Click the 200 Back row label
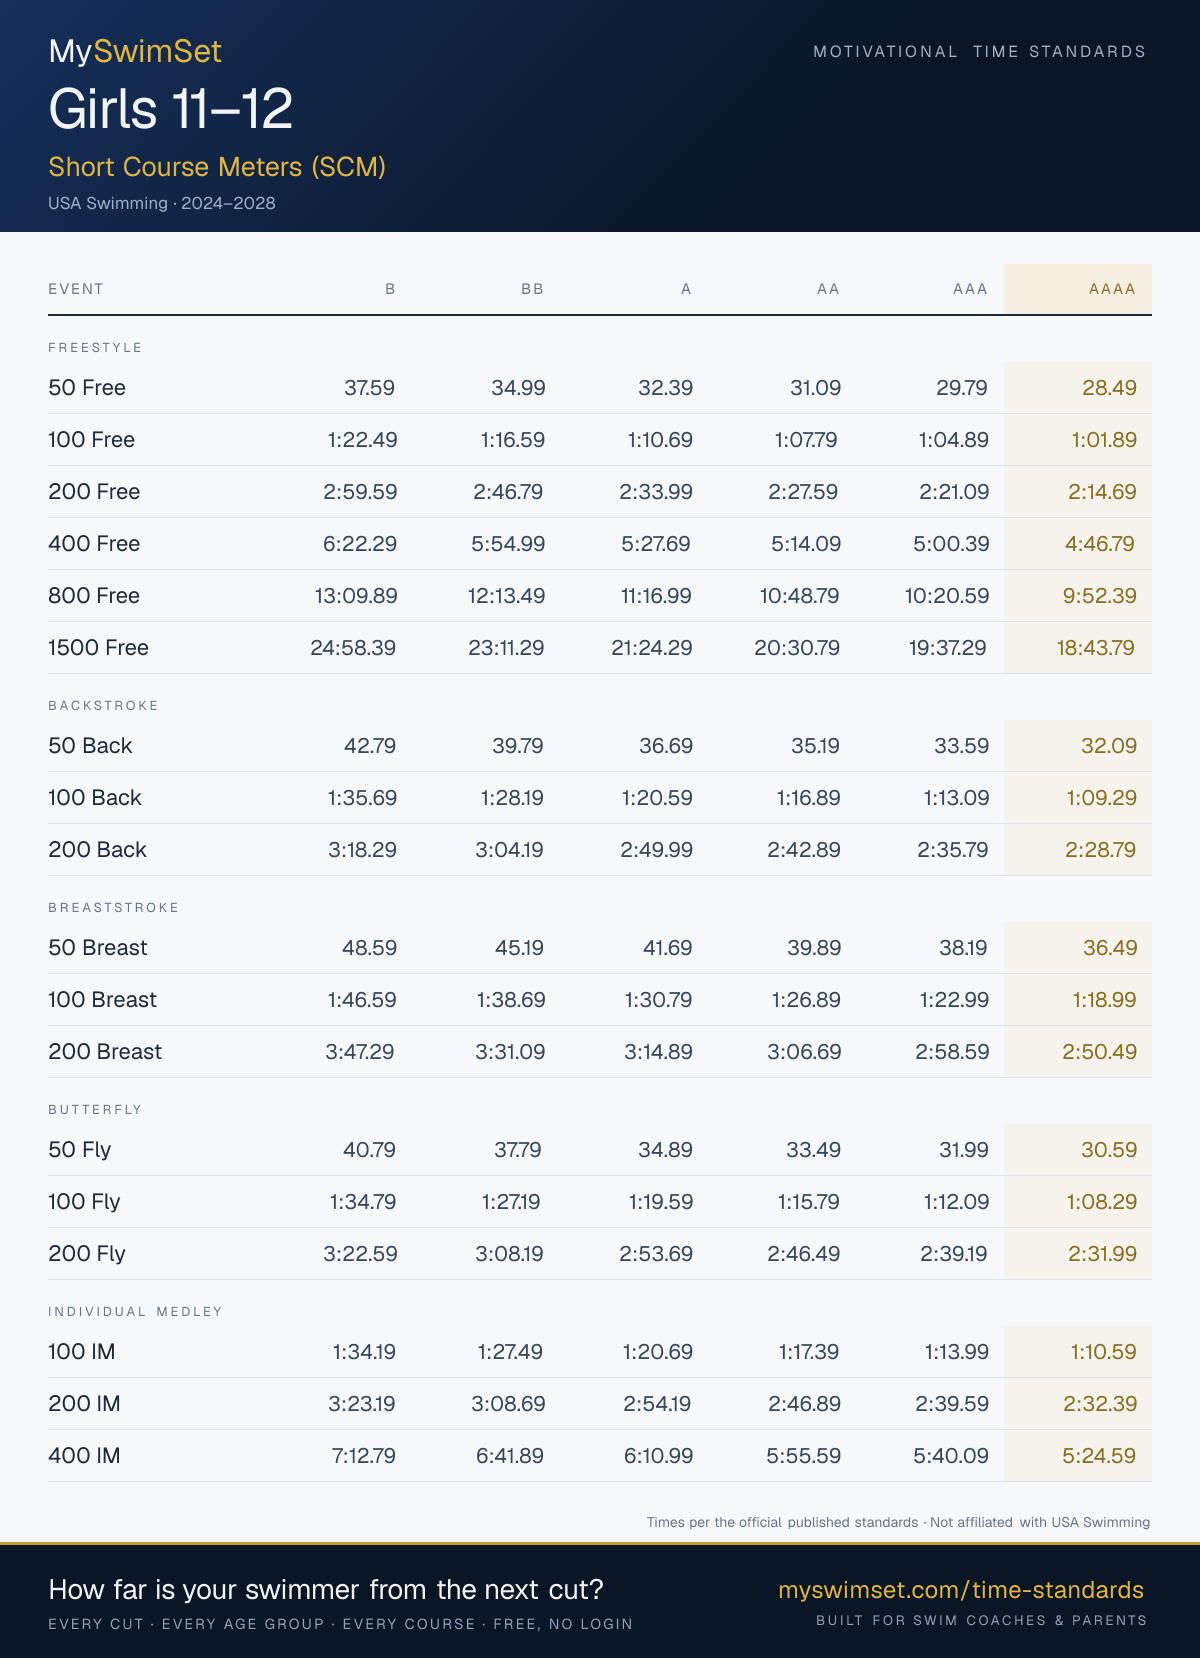This screenshot has height=1658, width=1200. point(97,850)
